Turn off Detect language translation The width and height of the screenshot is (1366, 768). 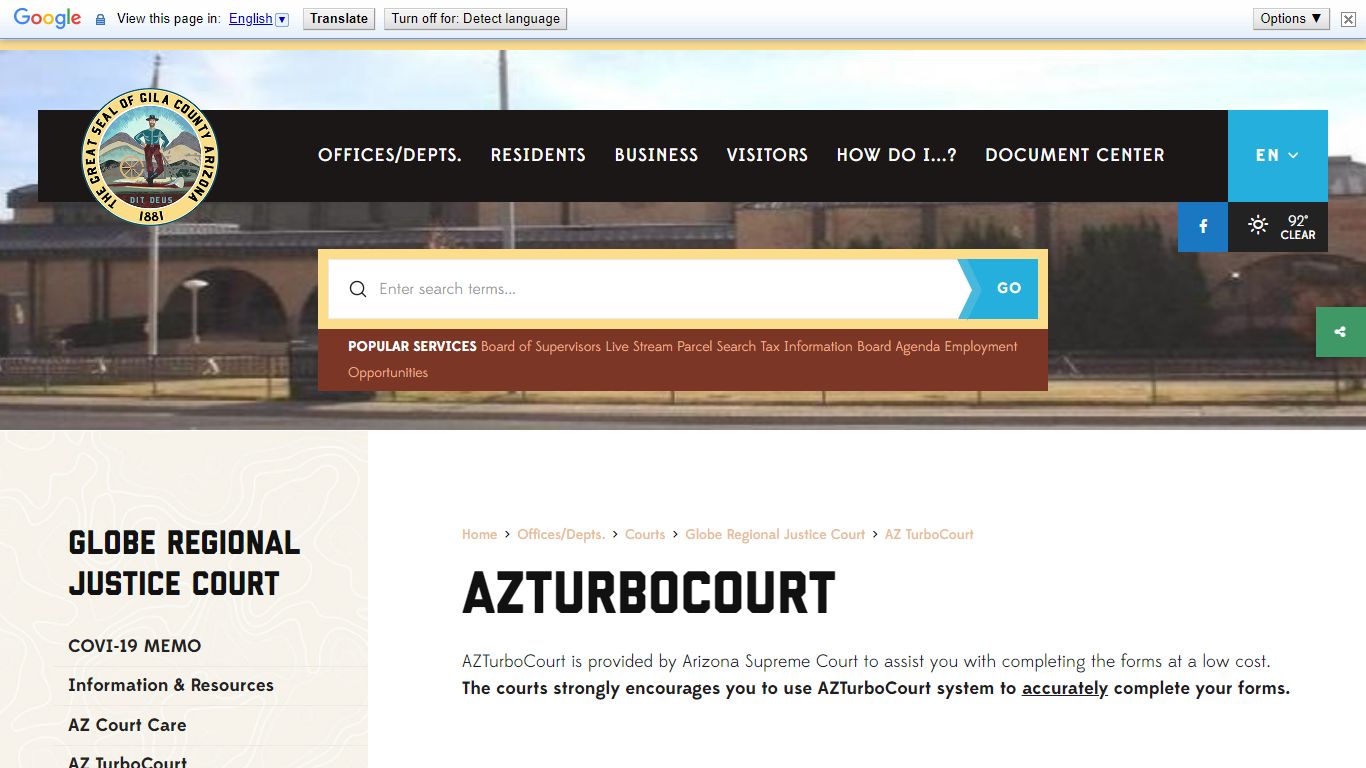(475, 19)
